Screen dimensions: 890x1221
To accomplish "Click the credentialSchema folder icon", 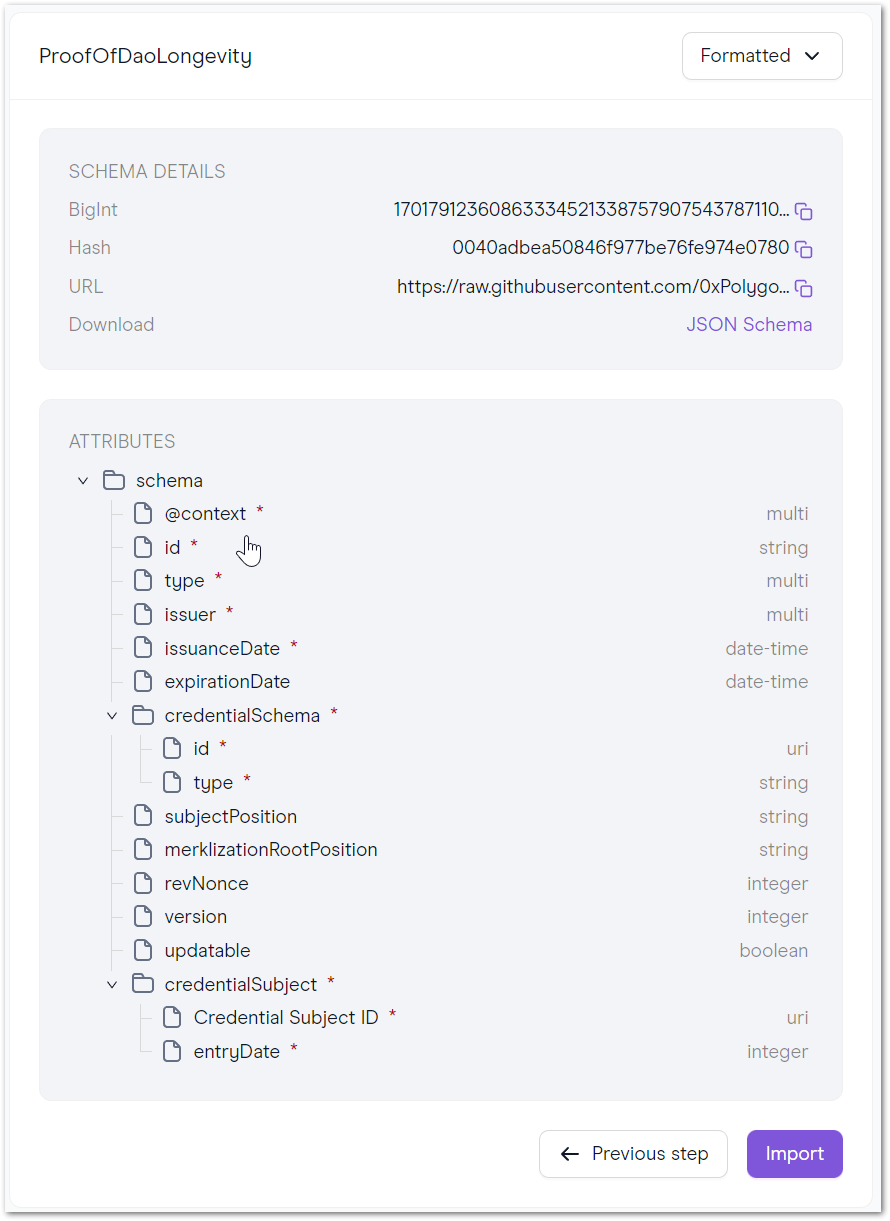I will [143, 715].
